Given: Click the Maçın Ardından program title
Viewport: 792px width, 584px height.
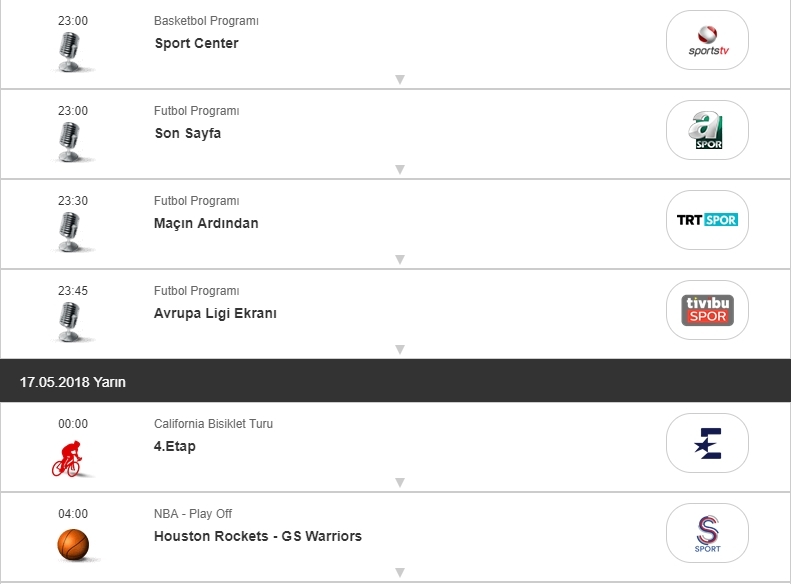Looking at the screenshot, I should 206,223.
